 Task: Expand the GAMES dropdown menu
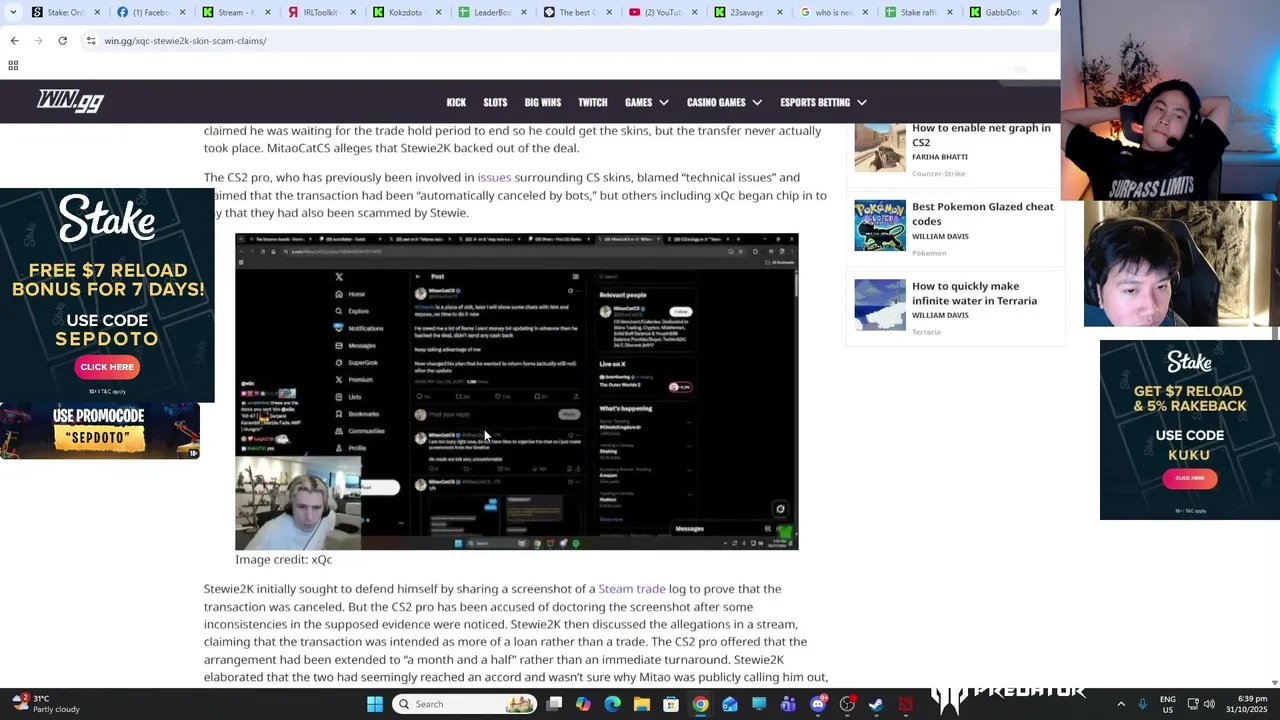[647, 102]
